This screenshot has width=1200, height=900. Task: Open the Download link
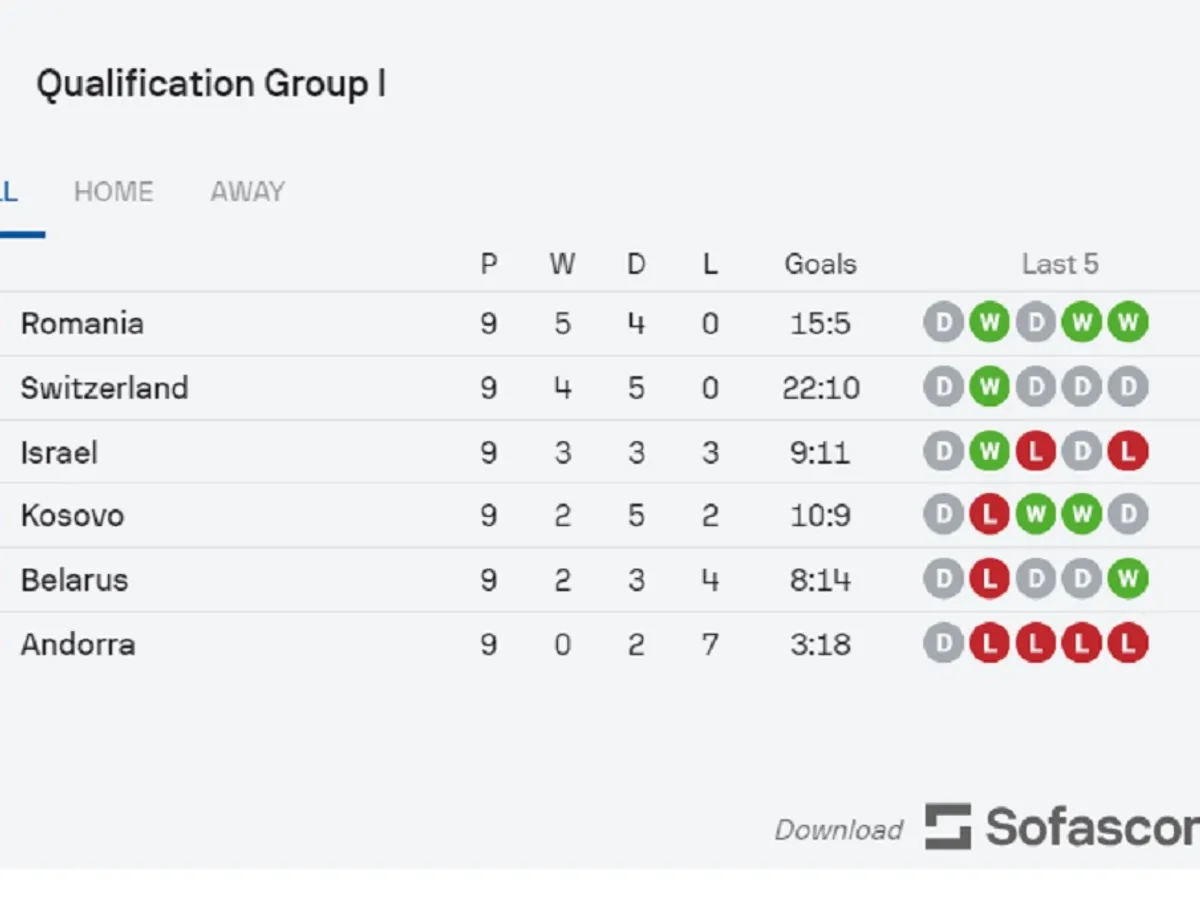click(838, 830)
